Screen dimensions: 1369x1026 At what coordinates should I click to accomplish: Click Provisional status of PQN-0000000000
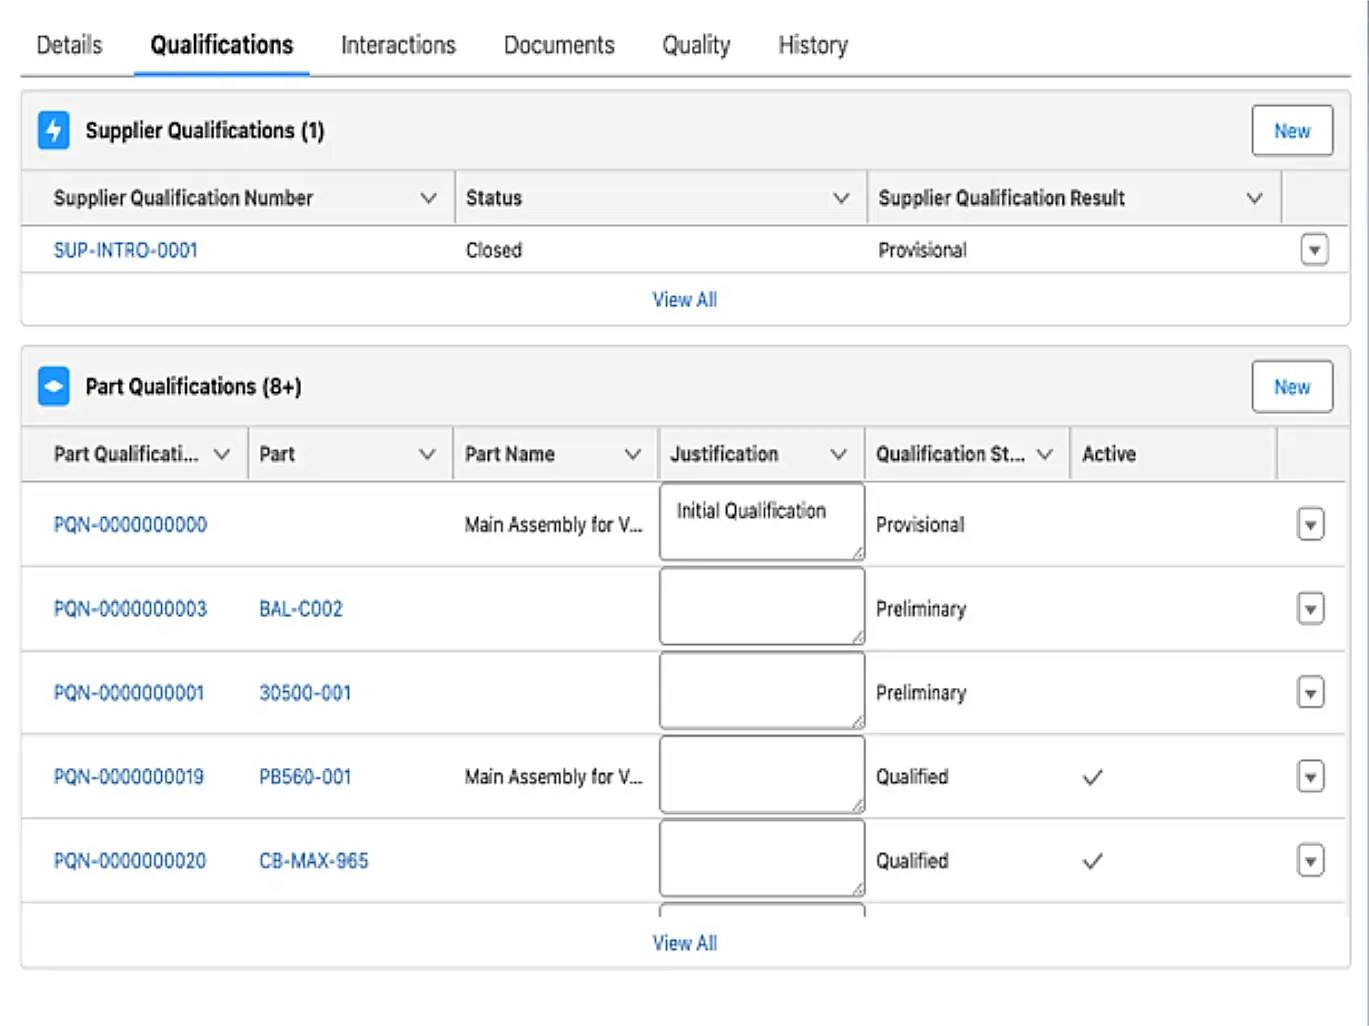pos(920,524)
